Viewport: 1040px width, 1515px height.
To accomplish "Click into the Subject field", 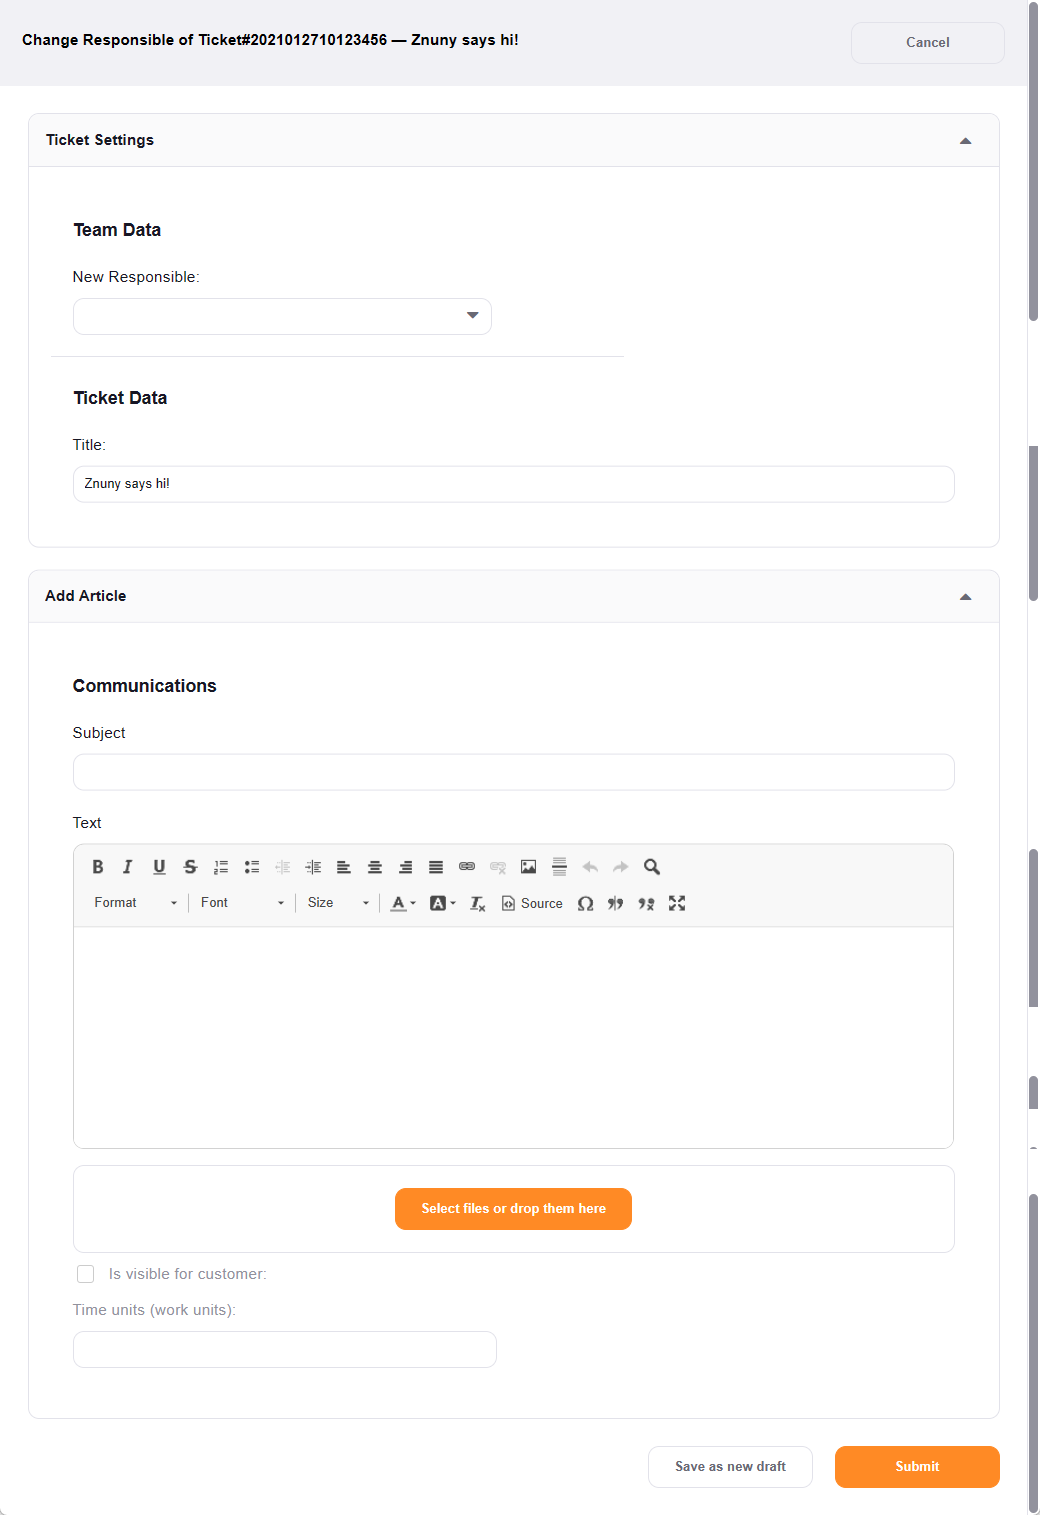I will (513, 772).
